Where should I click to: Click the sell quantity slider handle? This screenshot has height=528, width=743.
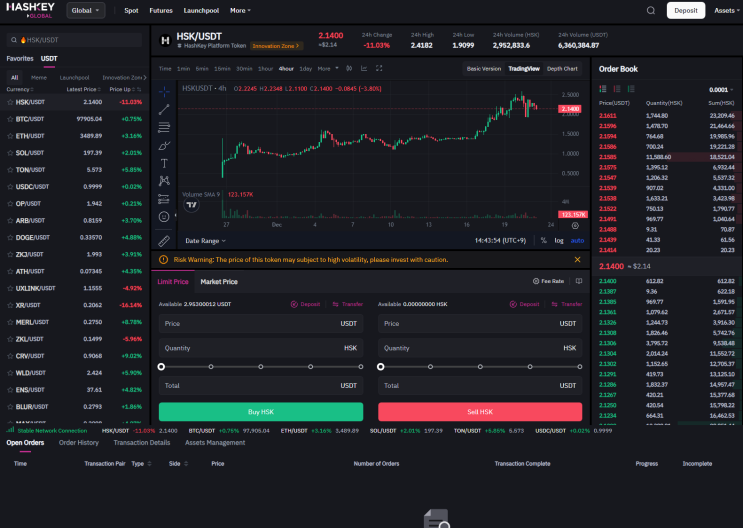point(381,367)
